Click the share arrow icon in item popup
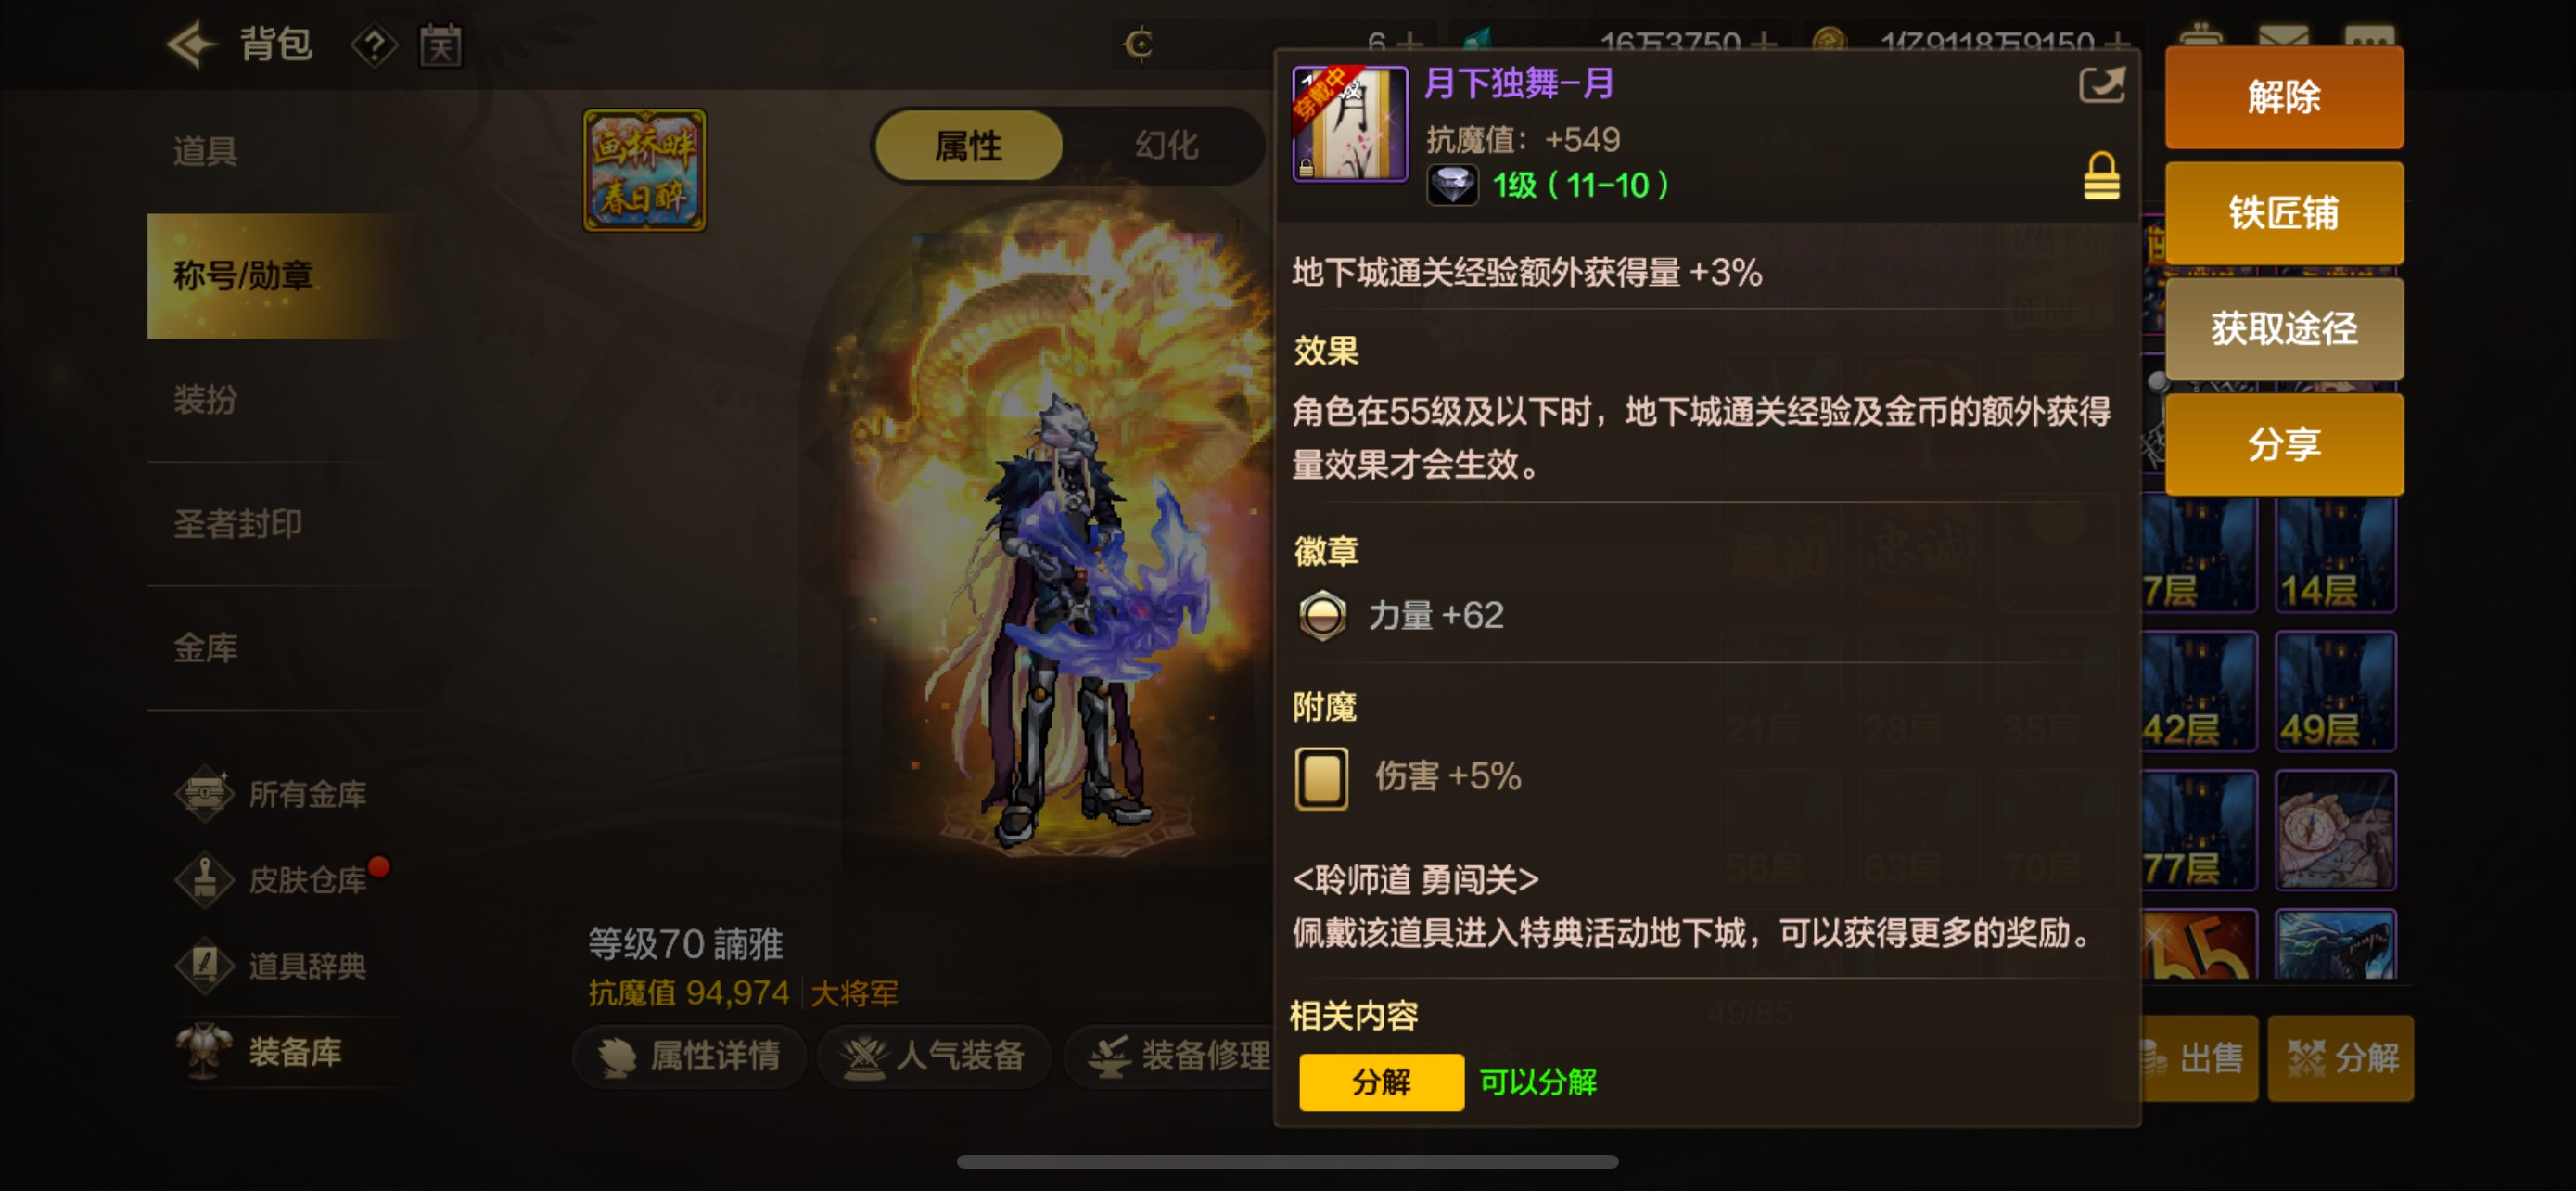The width and height of the screenshot is (2576, 1191). pos(2101,85)
